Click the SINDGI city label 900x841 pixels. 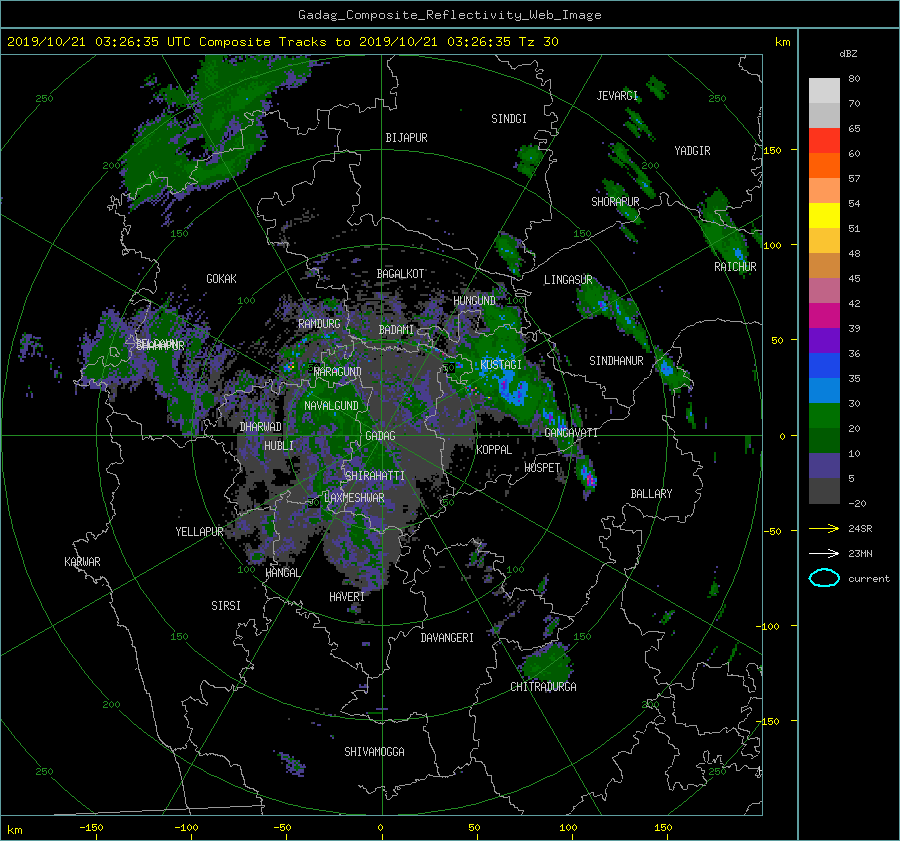click(x=509, y=119)
